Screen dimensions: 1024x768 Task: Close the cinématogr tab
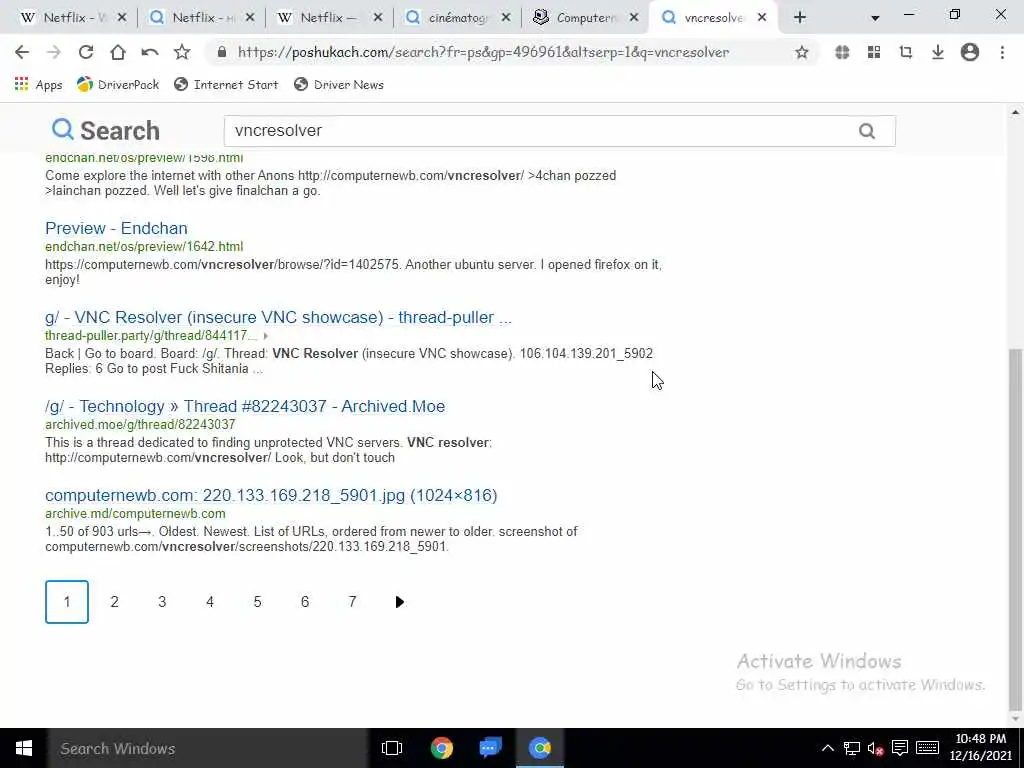[505, 18]
